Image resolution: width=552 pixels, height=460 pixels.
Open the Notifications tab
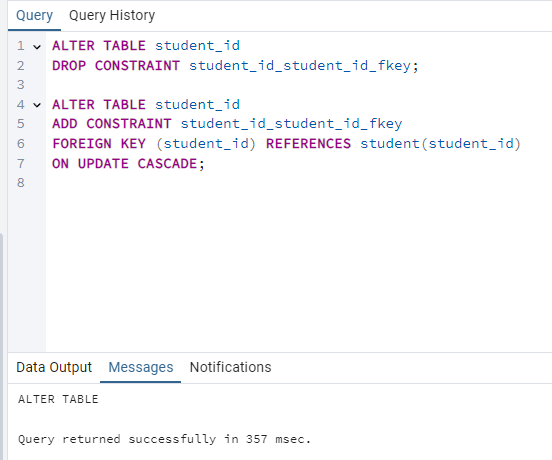point(230,367)
